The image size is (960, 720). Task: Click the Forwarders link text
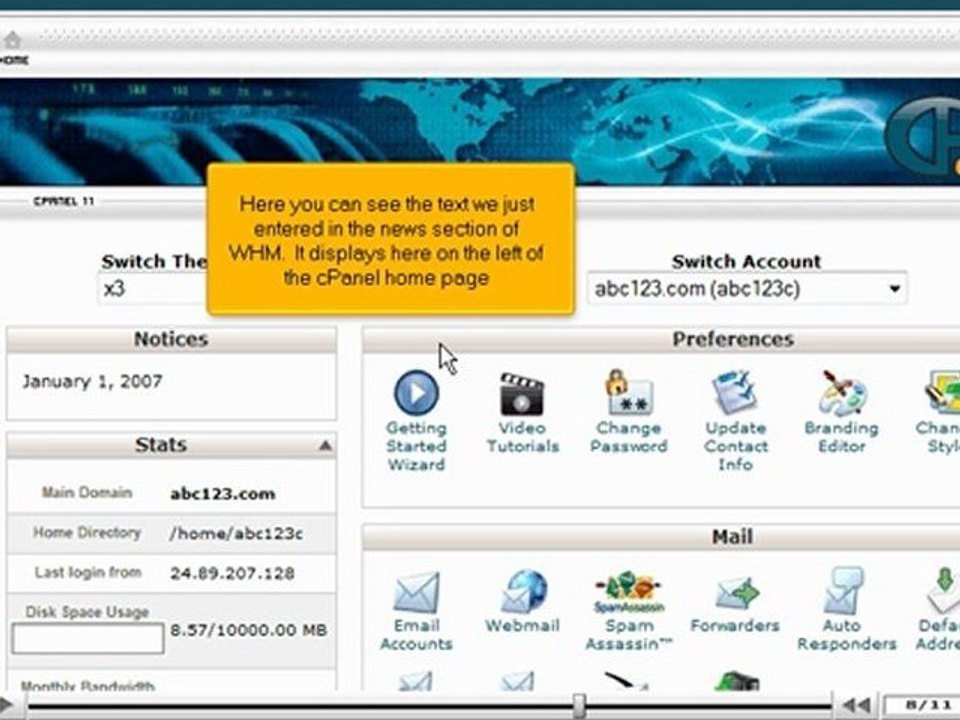(735, 626)
